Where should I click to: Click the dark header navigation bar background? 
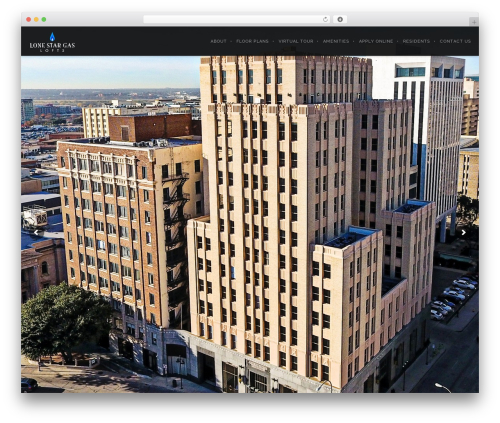[140, 41]
